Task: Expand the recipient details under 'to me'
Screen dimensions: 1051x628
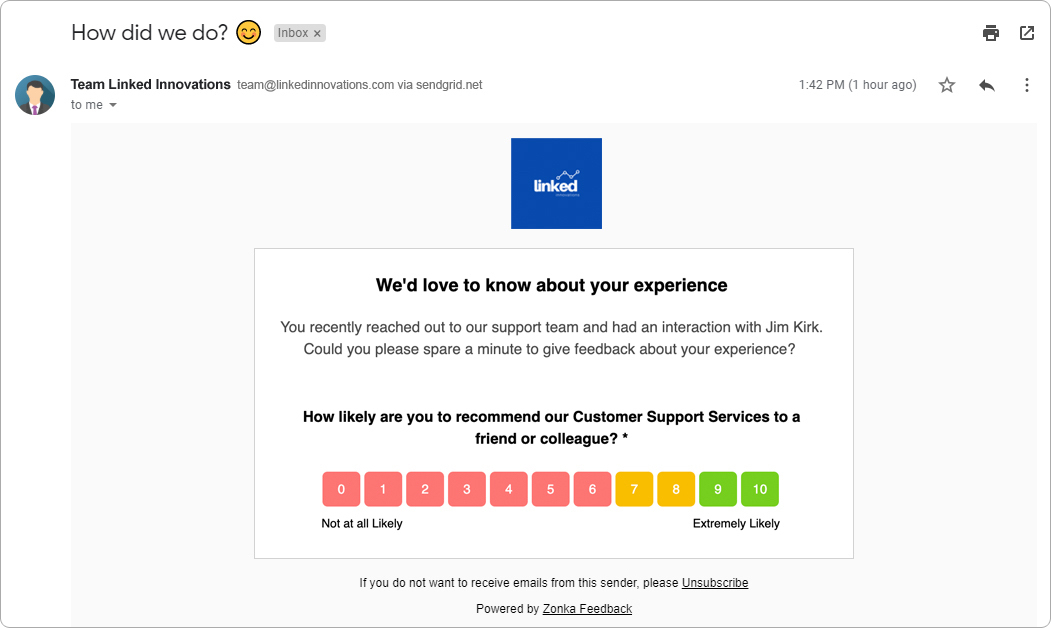Action: point(113,104)
